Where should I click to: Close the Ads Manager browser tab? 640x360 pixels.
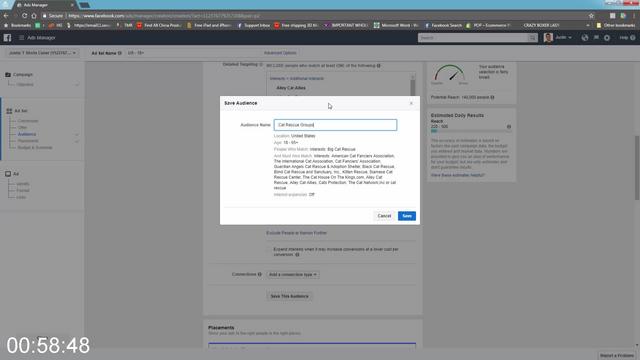pyautogui.click(x=72, y=5)
